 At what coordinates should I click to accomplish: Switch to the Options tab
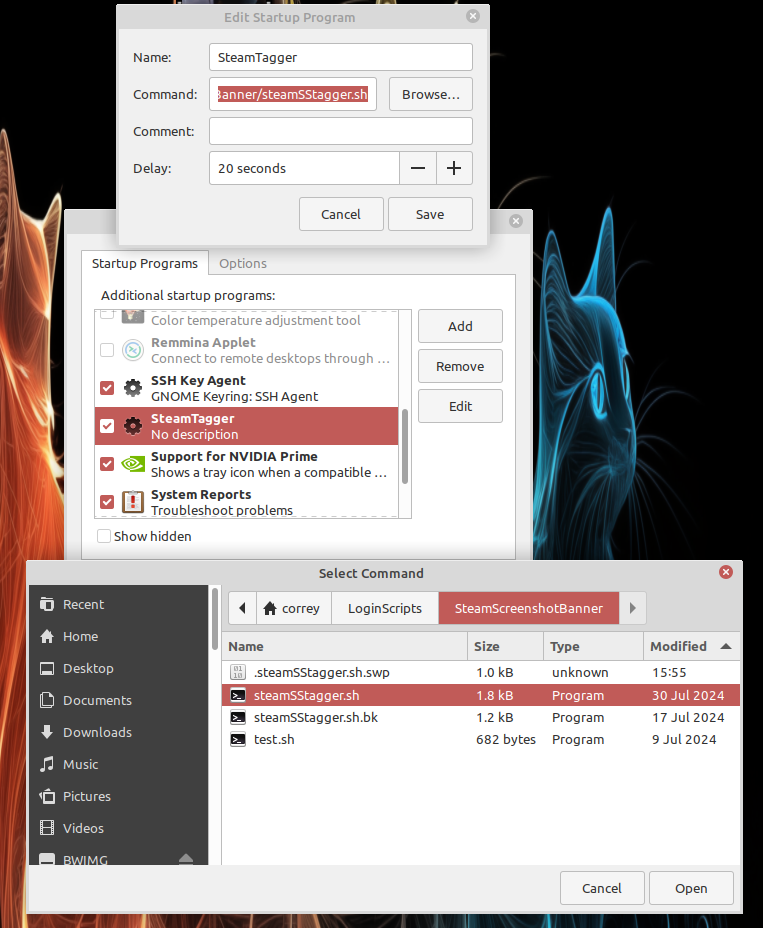[243, 263]
